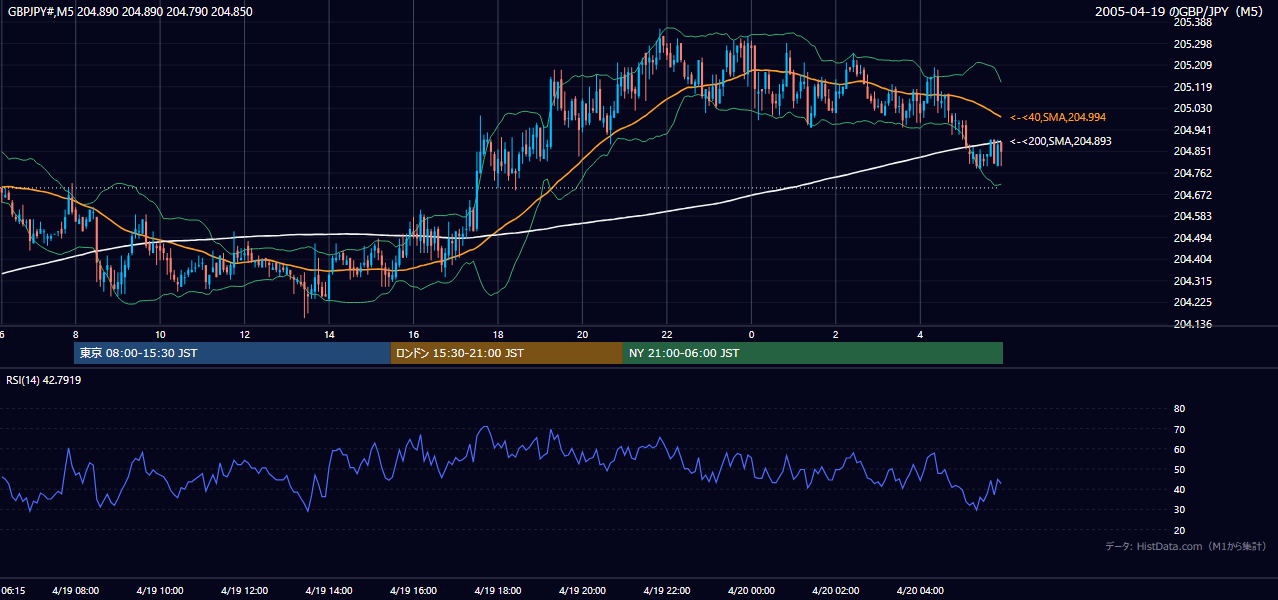
Task: Click price axis value 205.209
Action: point(1193,65)
